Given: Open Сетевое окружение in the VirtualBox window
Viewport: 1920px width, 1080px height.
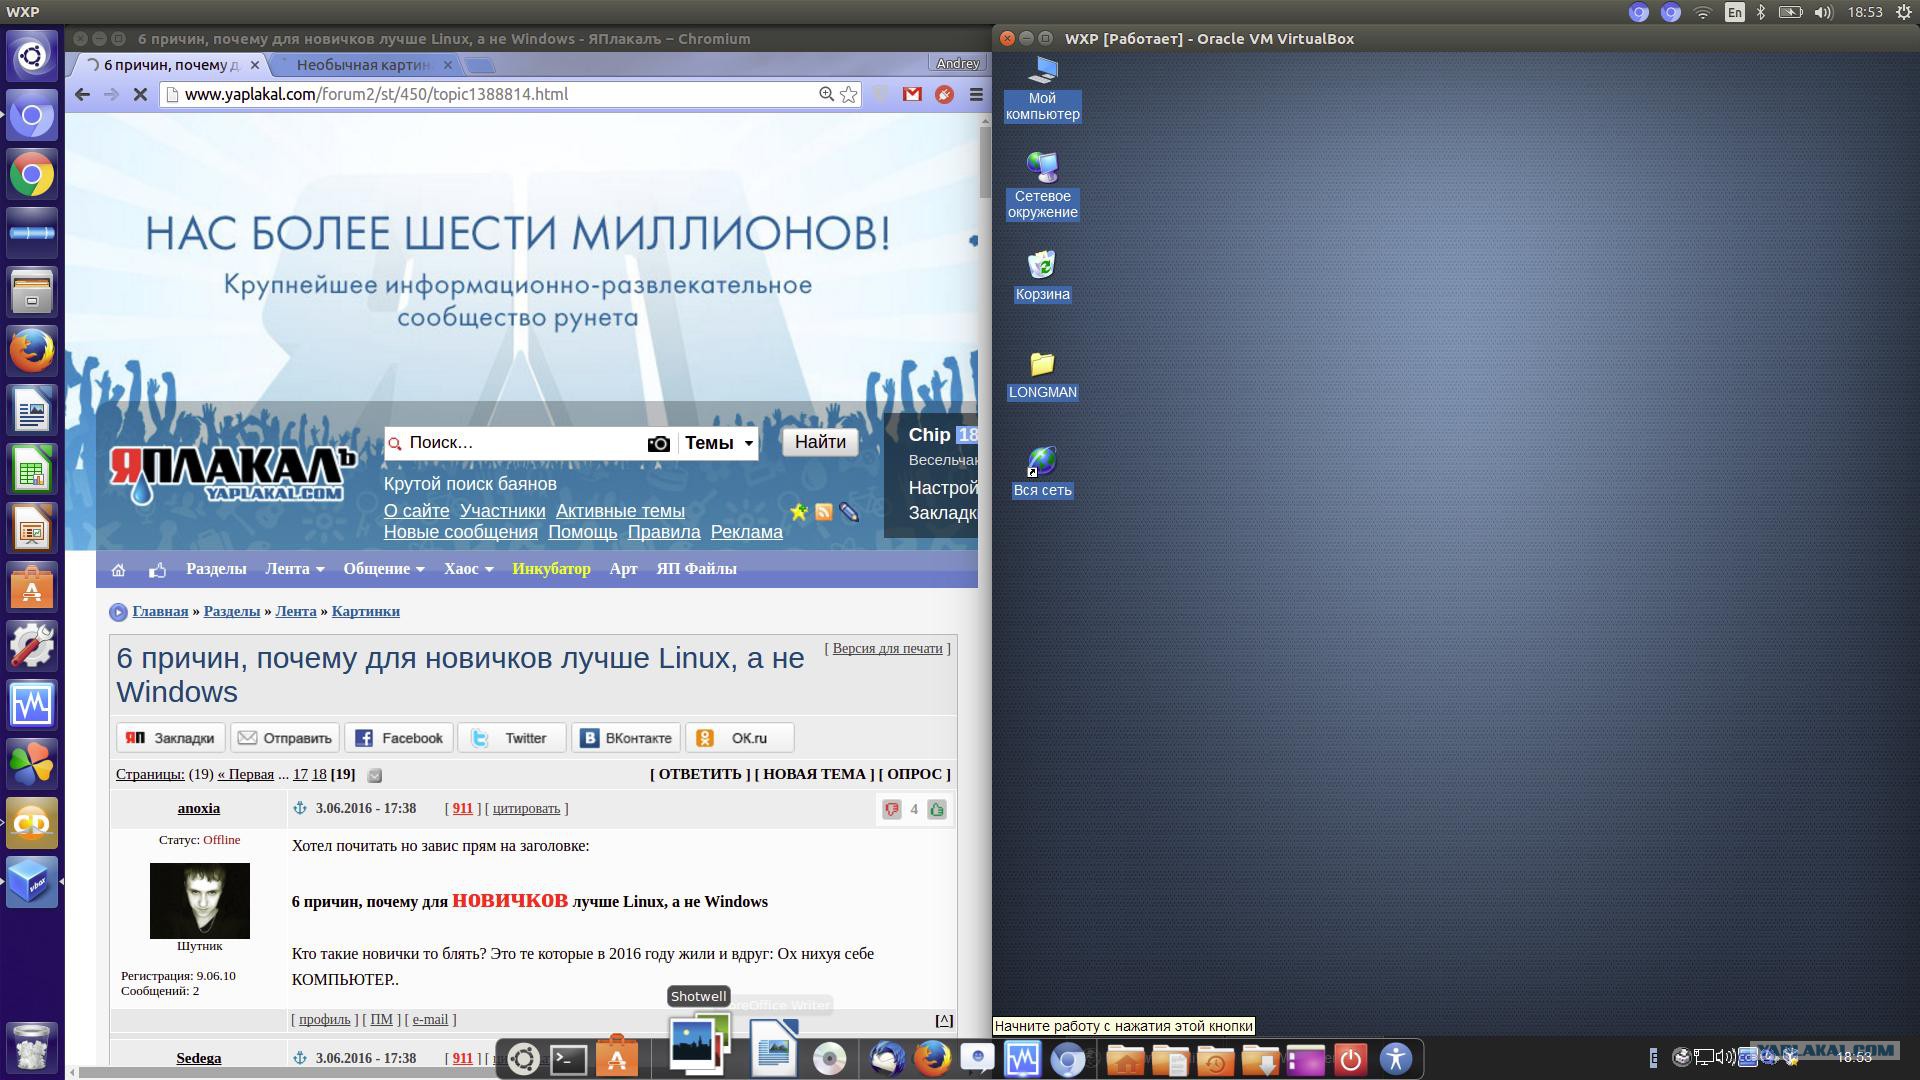Looking at the screenshot, I should pyautogui.click(x=1042, y=186).
